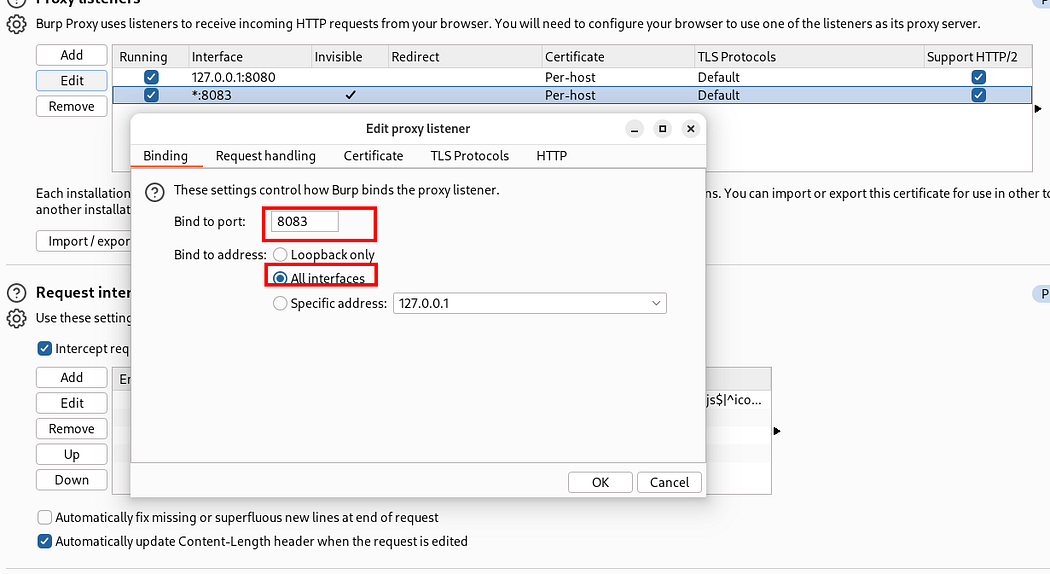The image size is (1050, 574).
Task: Click Edit button for proxy listeners
Action: click(x=72, y=80)
